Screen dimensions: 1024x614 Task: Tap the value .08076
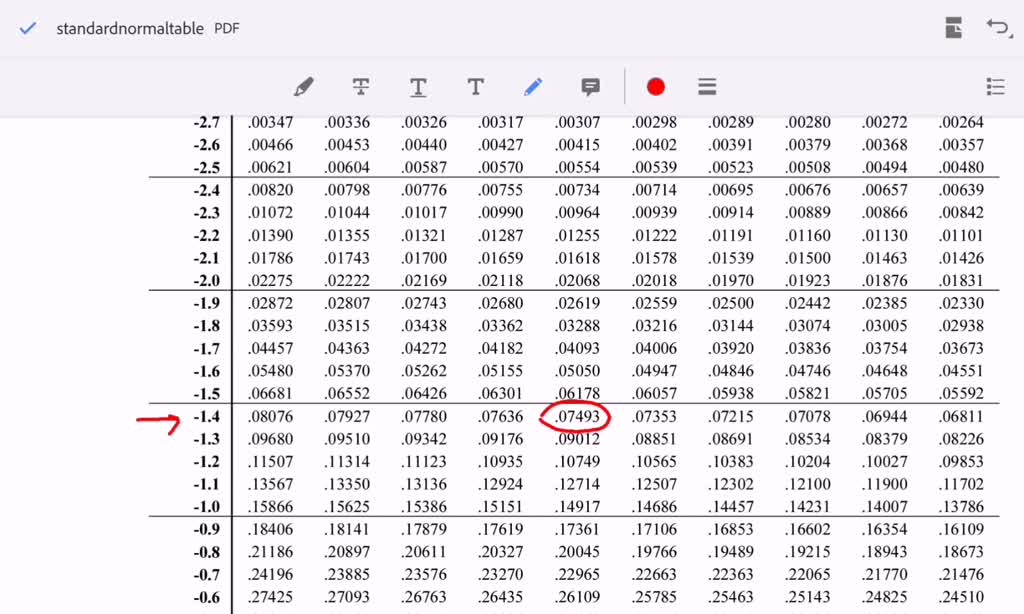tap(270, 417)
